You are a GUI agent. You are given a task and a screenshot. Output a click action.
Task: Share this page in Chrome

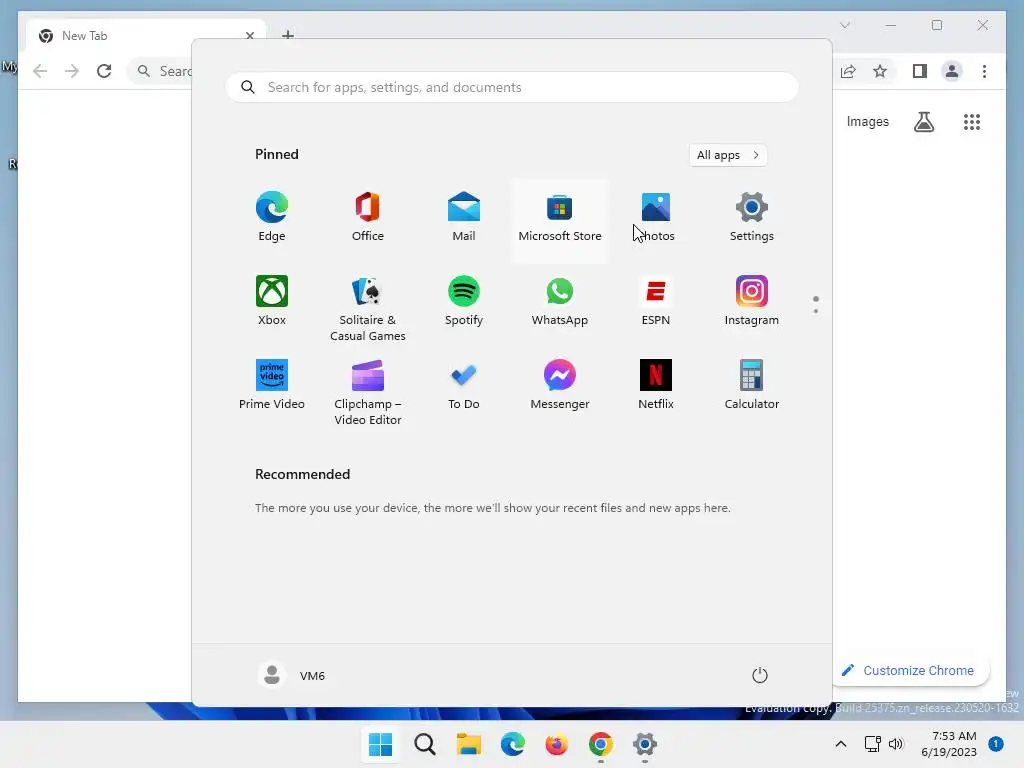tap(848, 71)
